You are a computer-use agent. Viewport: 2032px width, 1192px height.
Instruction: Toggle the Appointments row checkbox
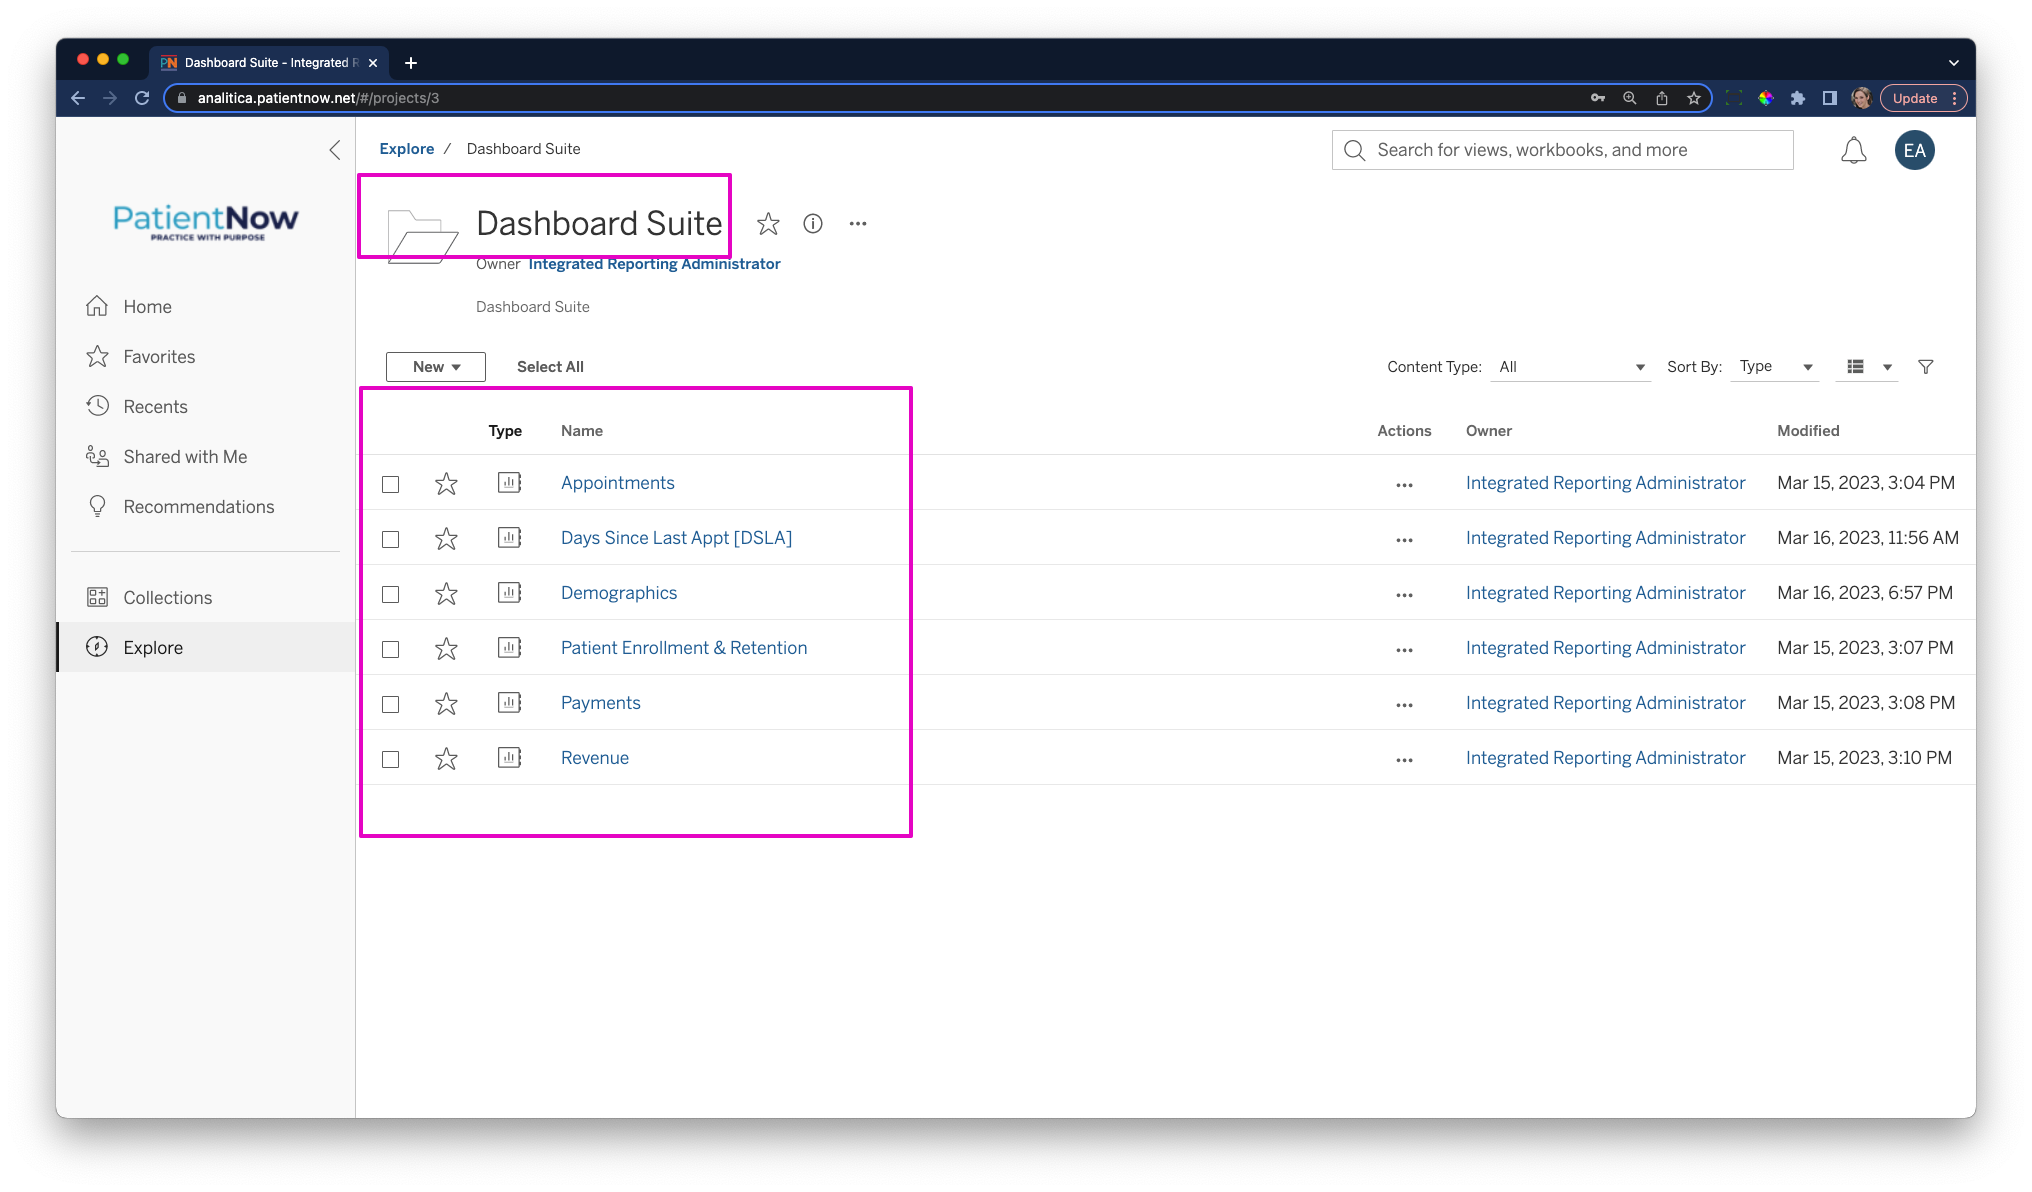coord(392,482)
